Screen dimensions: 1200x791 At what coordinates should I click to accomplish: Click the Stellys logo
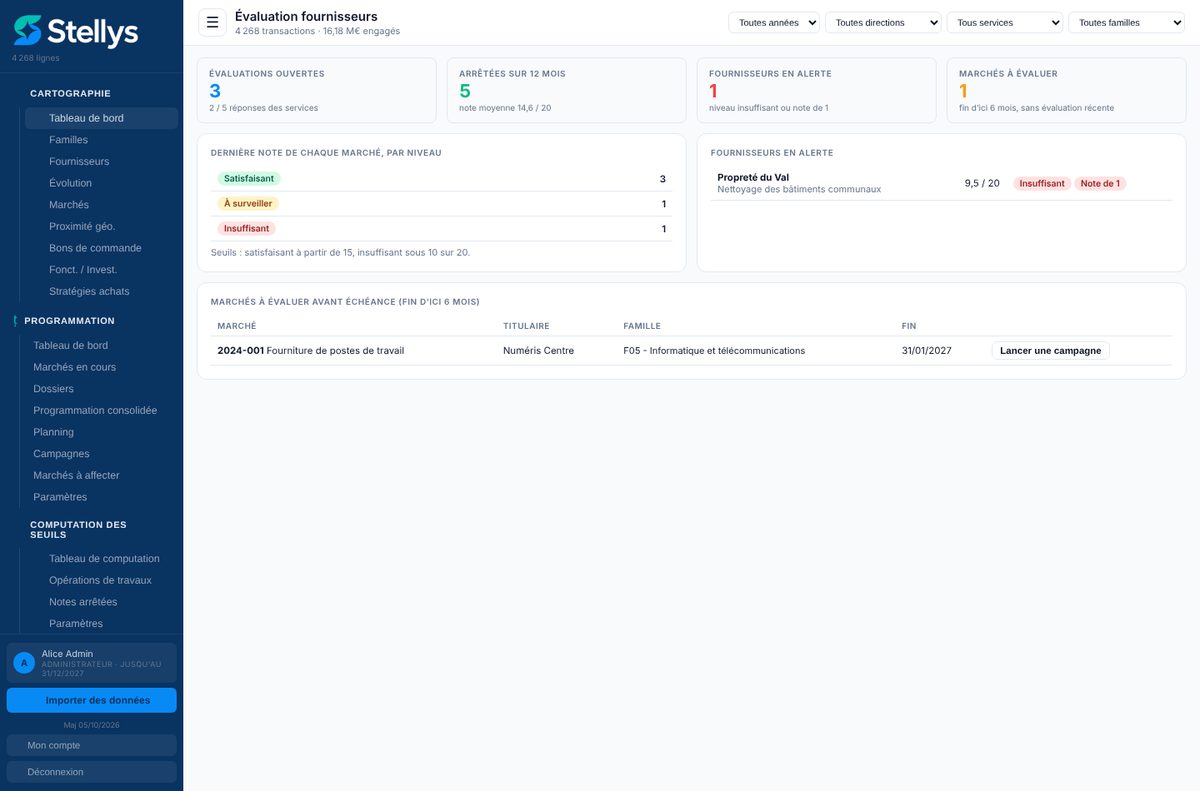coord(76,31)
